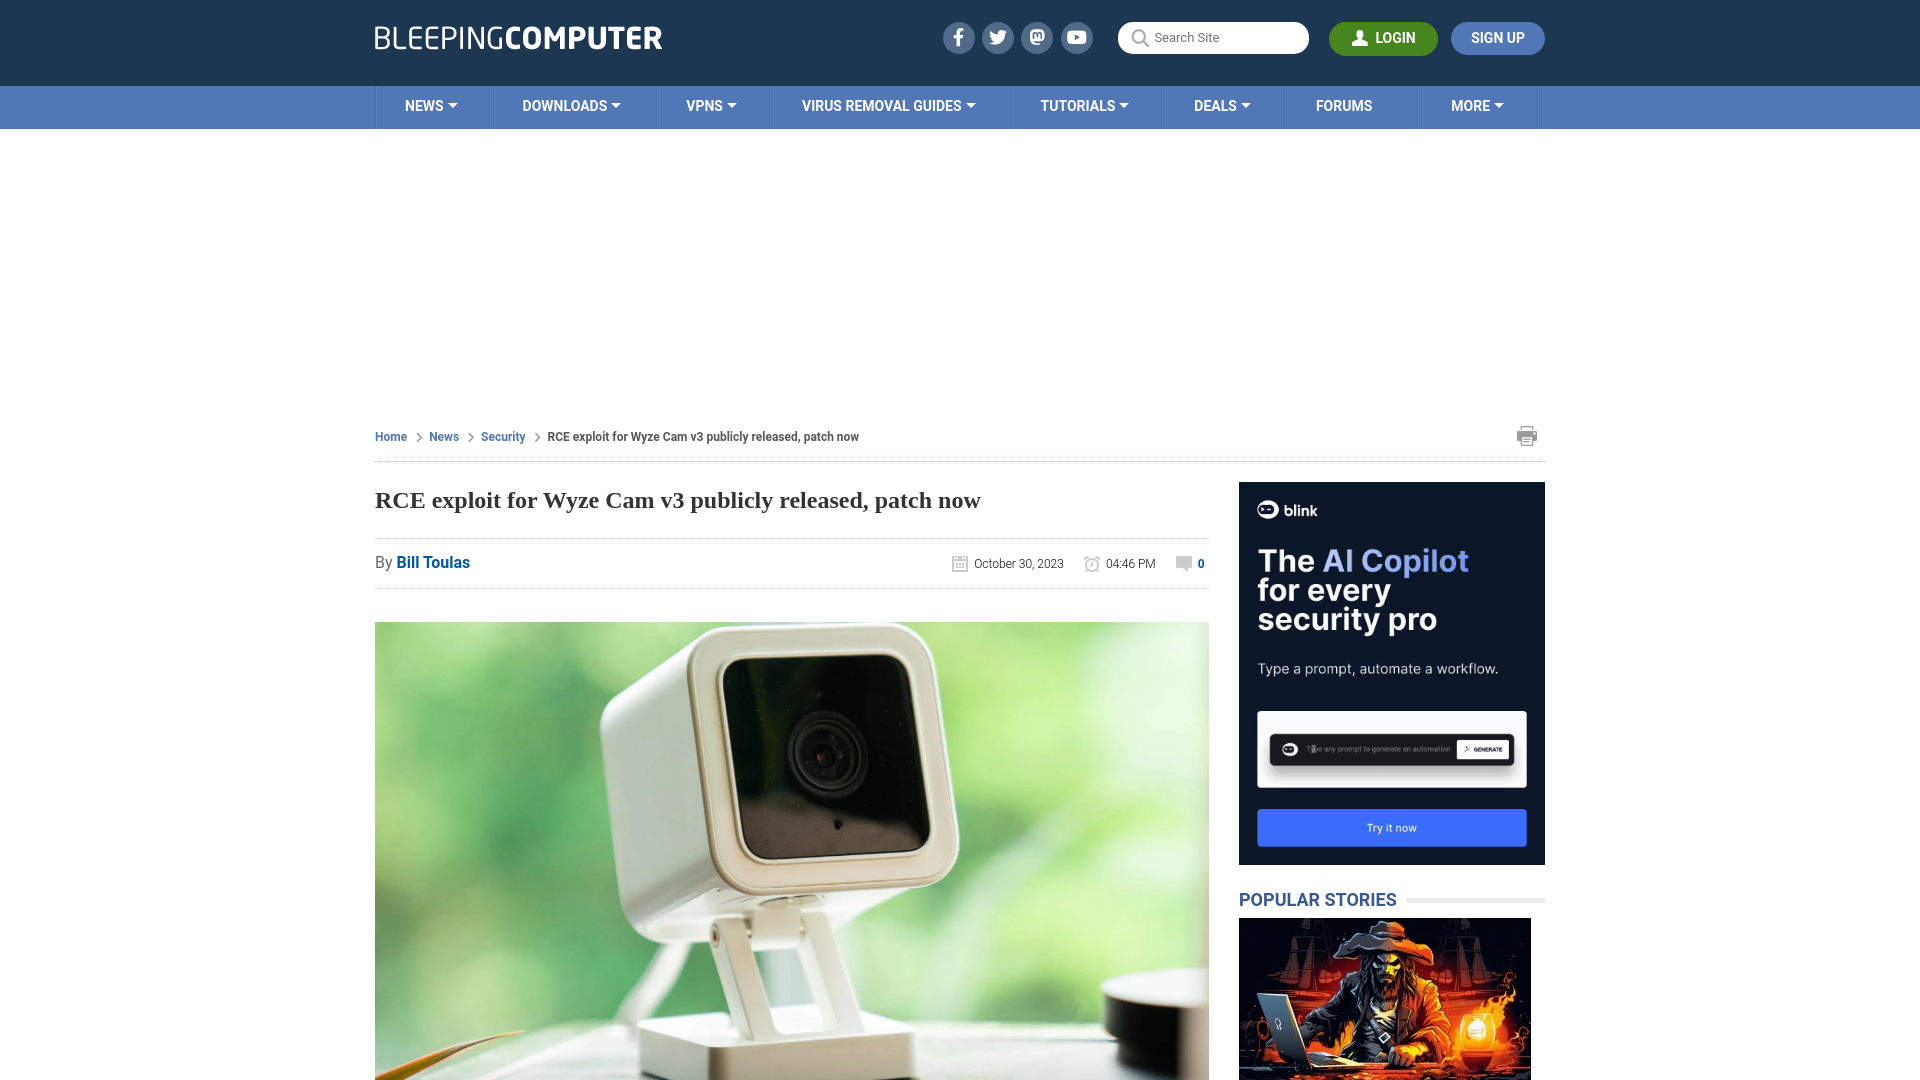The height and width of the screenshot is (1080, 1920).
Task: Click the BleepingComputer Mastodon icon
Action: point(1038,37)
